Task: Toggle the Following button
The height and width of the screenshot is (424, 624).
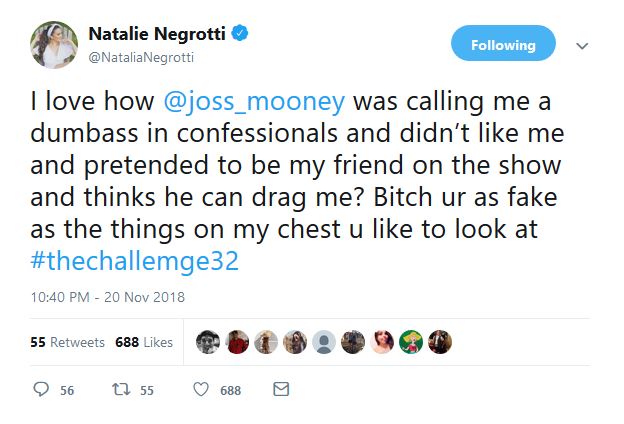Action: 503,45
